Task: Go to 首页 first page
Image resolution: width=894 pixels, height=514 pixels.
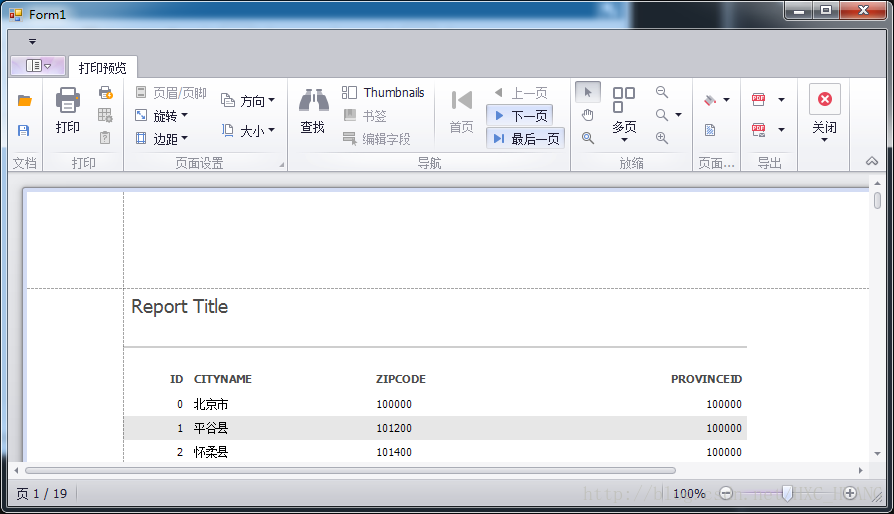Action: (461, 111)
